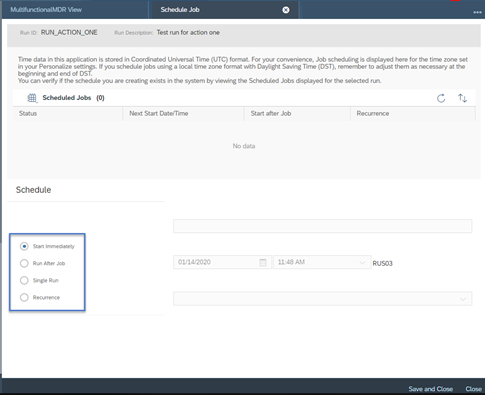Viewport: 485px width, 395px height.
Task: Choose the Single Run option
Action: (24, 280)
